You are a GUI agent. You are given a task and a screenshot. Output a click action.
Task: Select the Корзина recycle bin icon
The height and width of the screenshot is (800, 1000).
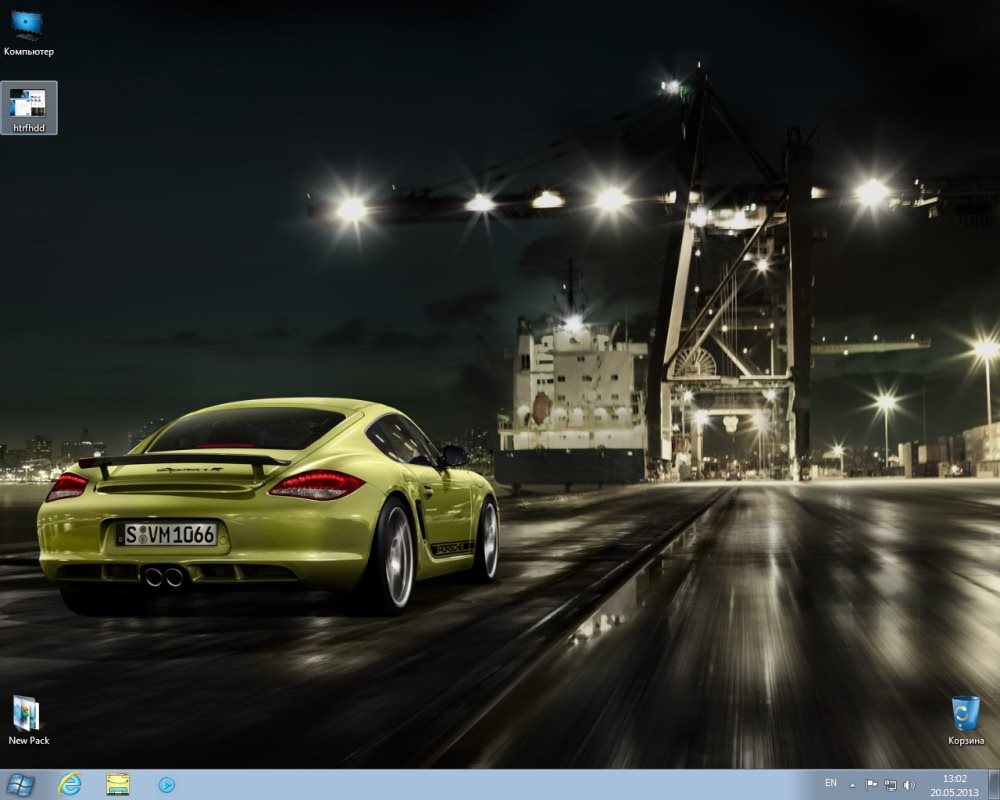[966, 713]
